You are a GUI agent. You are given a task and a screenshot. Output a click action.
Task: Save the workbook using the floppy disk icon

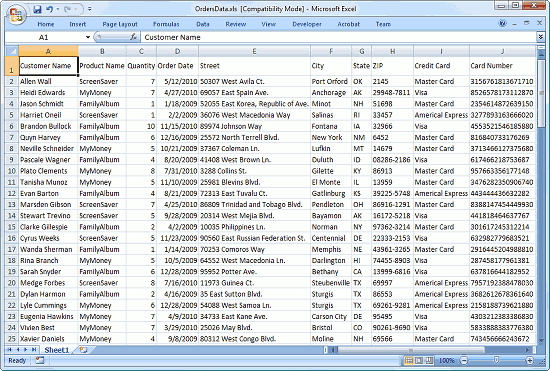[x=38, y=9]
